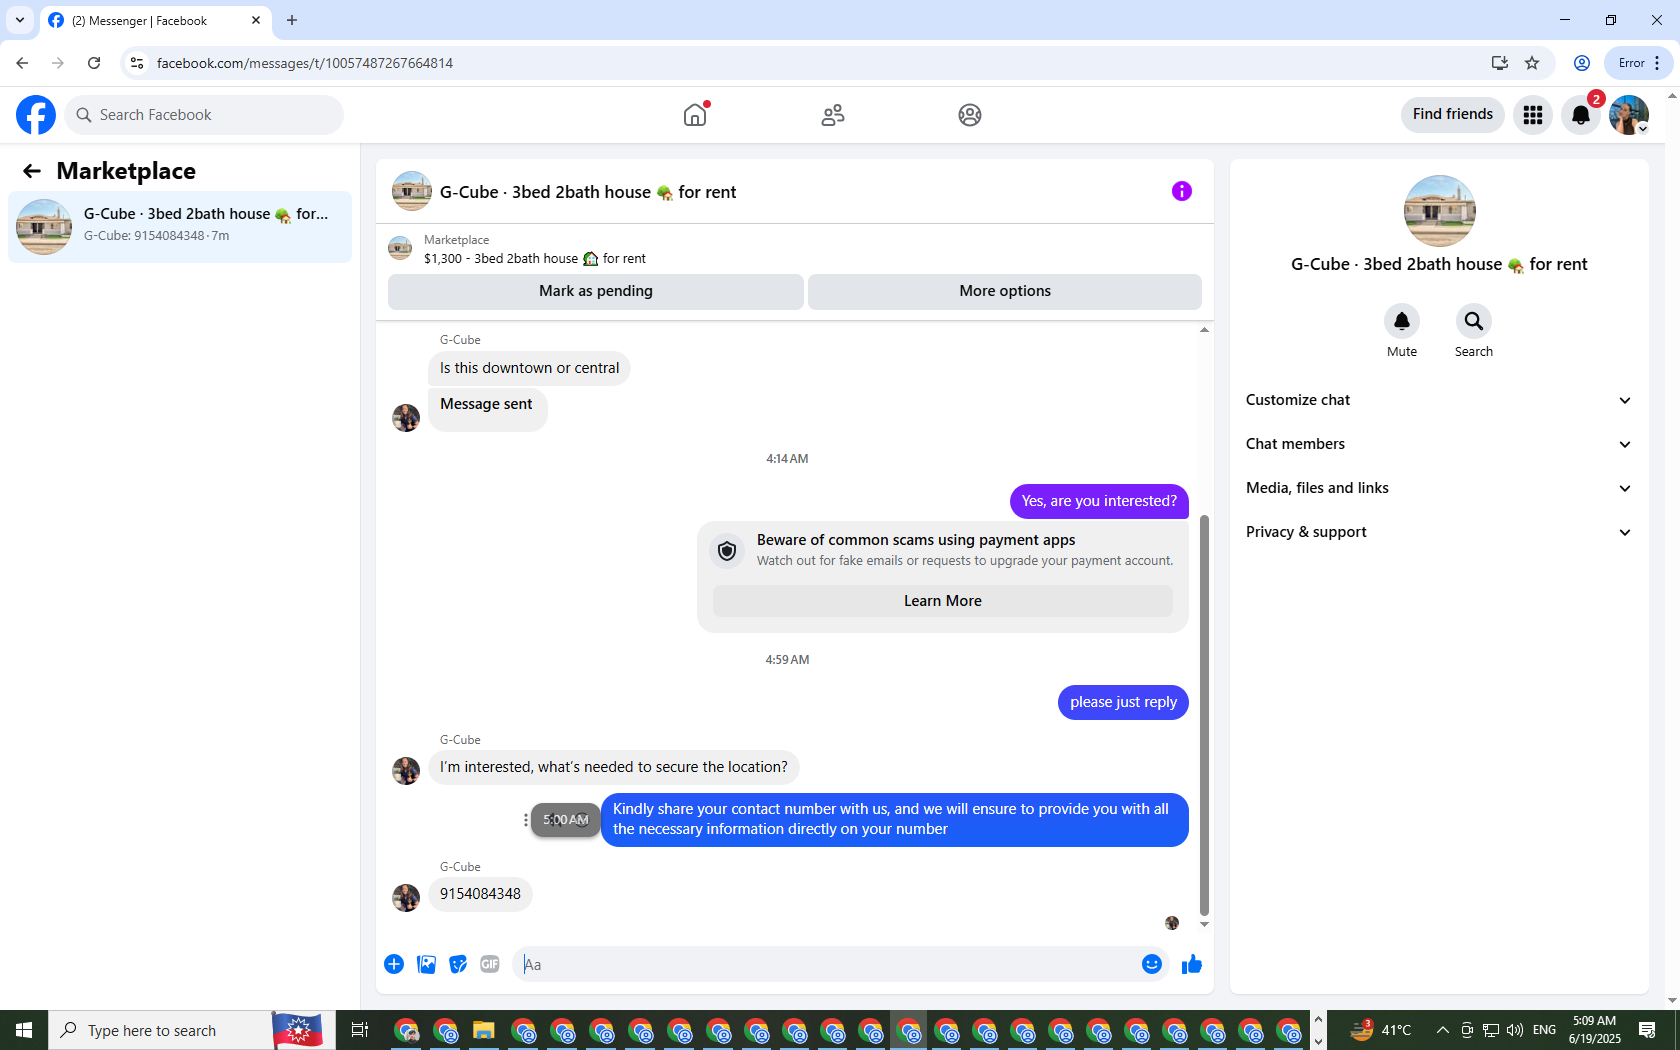
Task: Click the Search Facebook field
Action: [x=204, y=115]
